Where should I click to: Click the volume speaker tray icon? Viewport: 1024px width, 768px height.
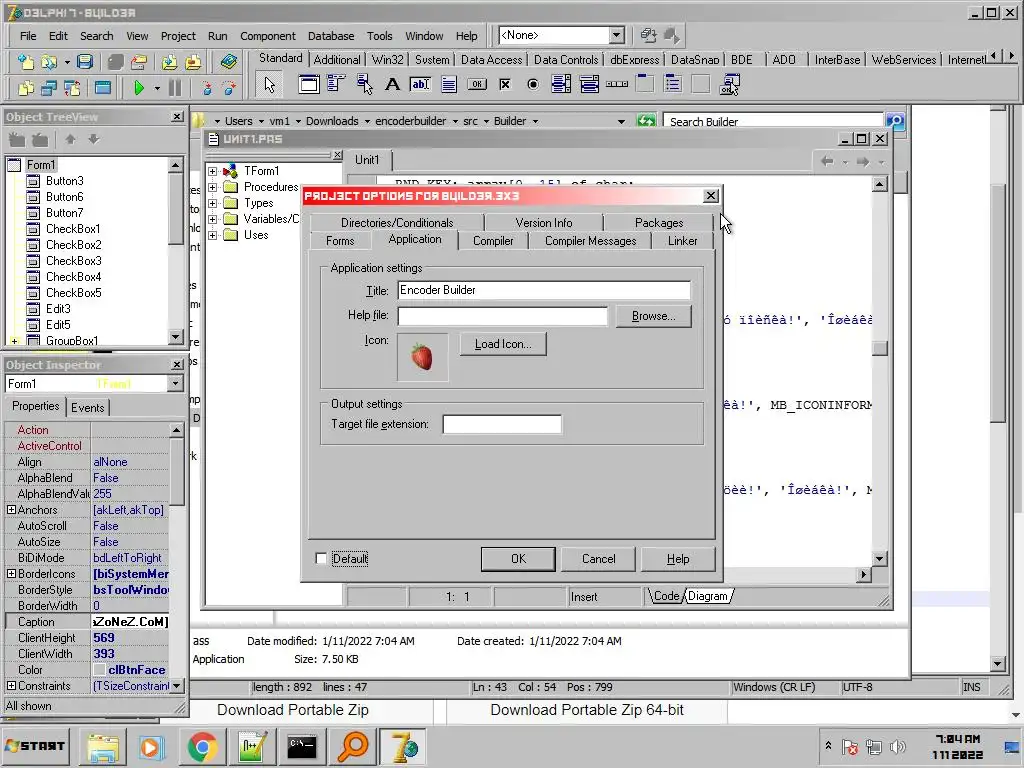click(x=899, y=746)
